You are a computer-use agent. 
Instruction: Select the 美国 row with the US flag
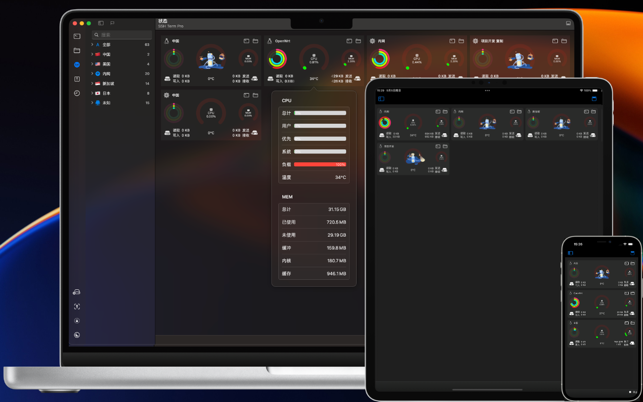[x=121, y=64]
